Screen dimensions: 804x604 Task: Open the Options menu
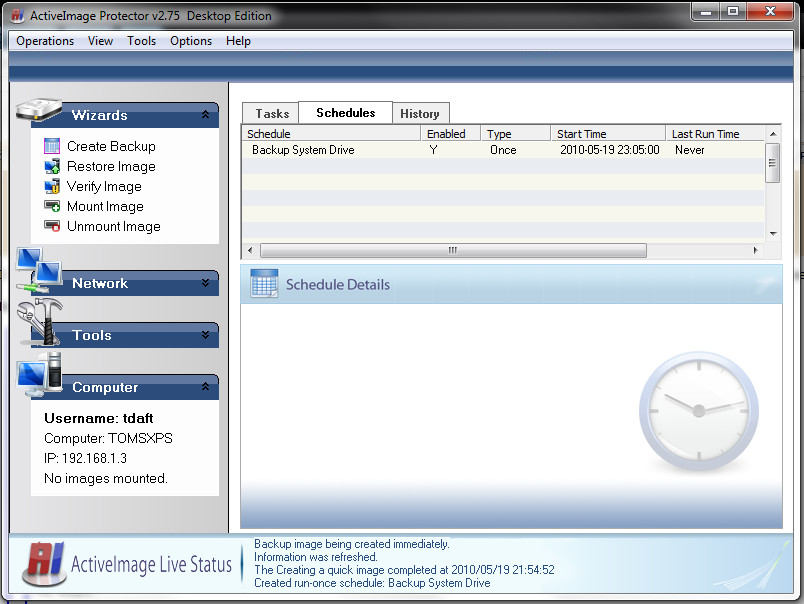pos(190,41)
